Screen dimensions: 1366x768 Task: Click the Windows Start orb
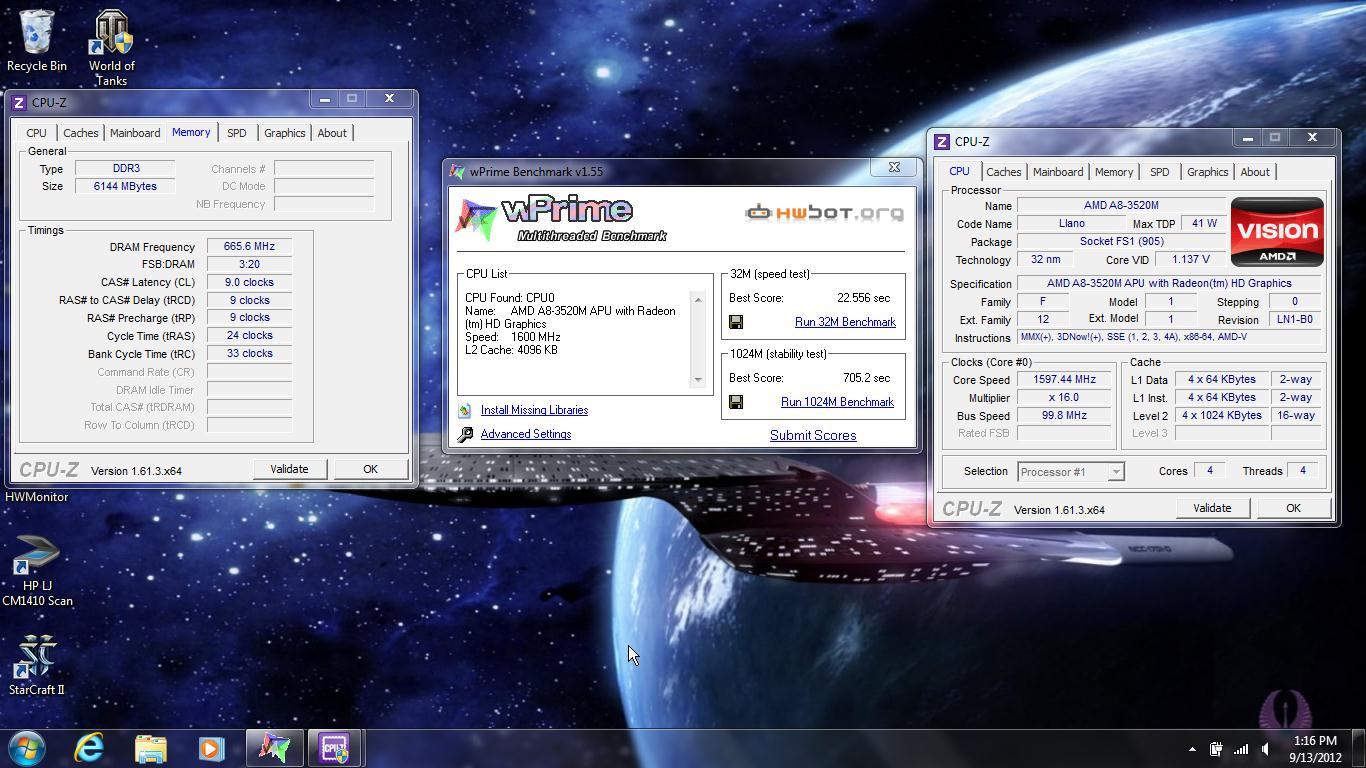click(x=27, y=748)
